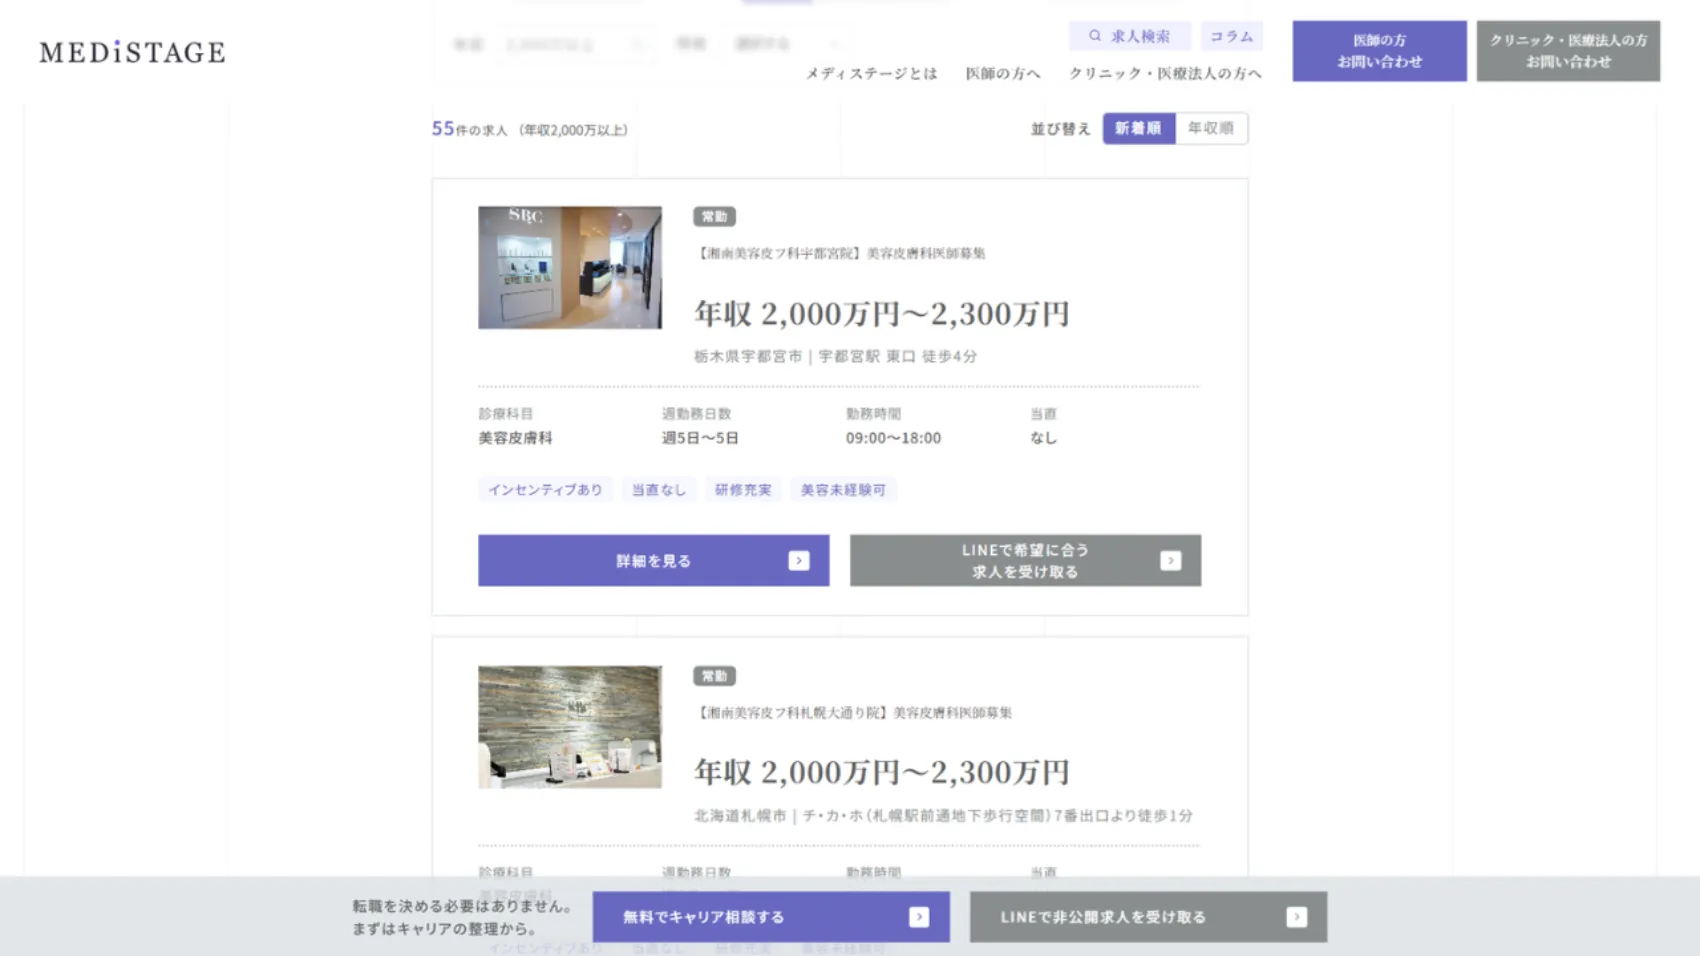Select the 美容未経験可 tag
The width and height of the screenshot is (1700, 956).
click(843, 490)
